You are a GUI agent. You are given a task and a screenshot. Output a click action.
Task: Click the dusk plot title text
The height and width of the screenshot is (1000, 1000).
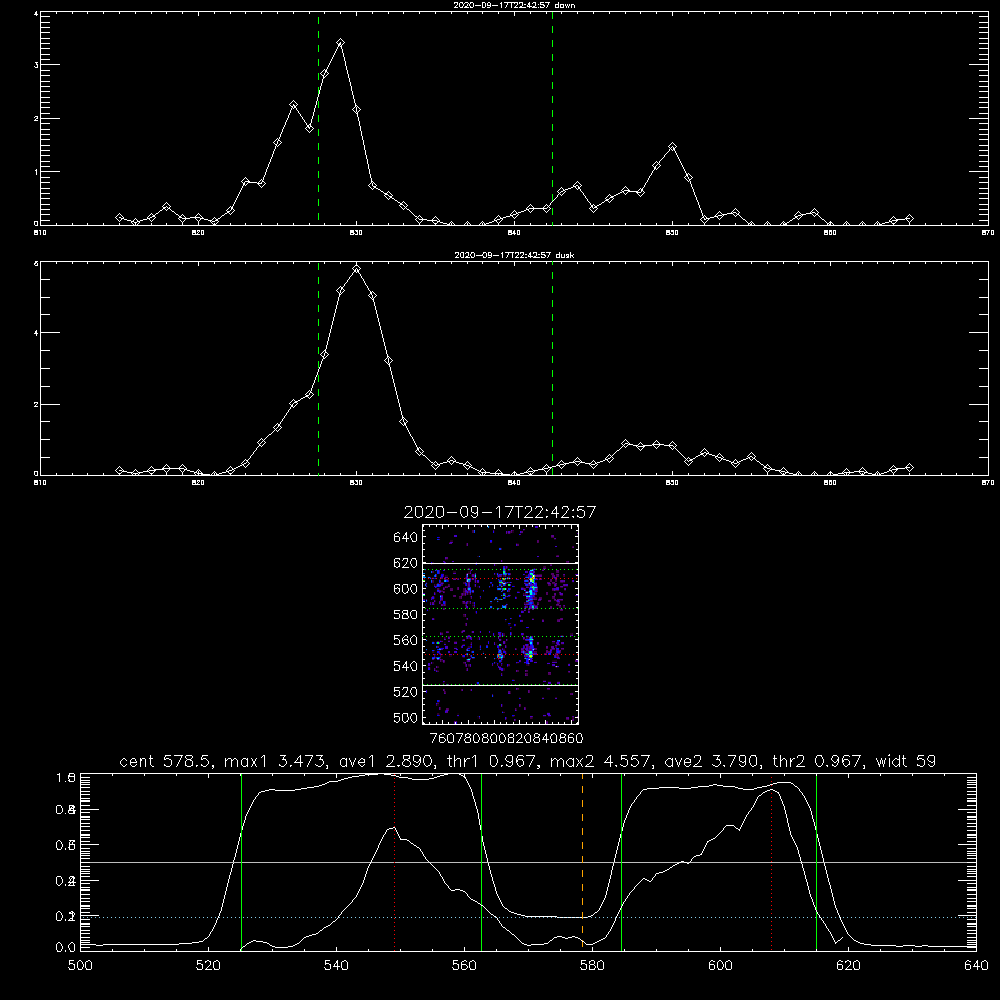click(514, 255)
